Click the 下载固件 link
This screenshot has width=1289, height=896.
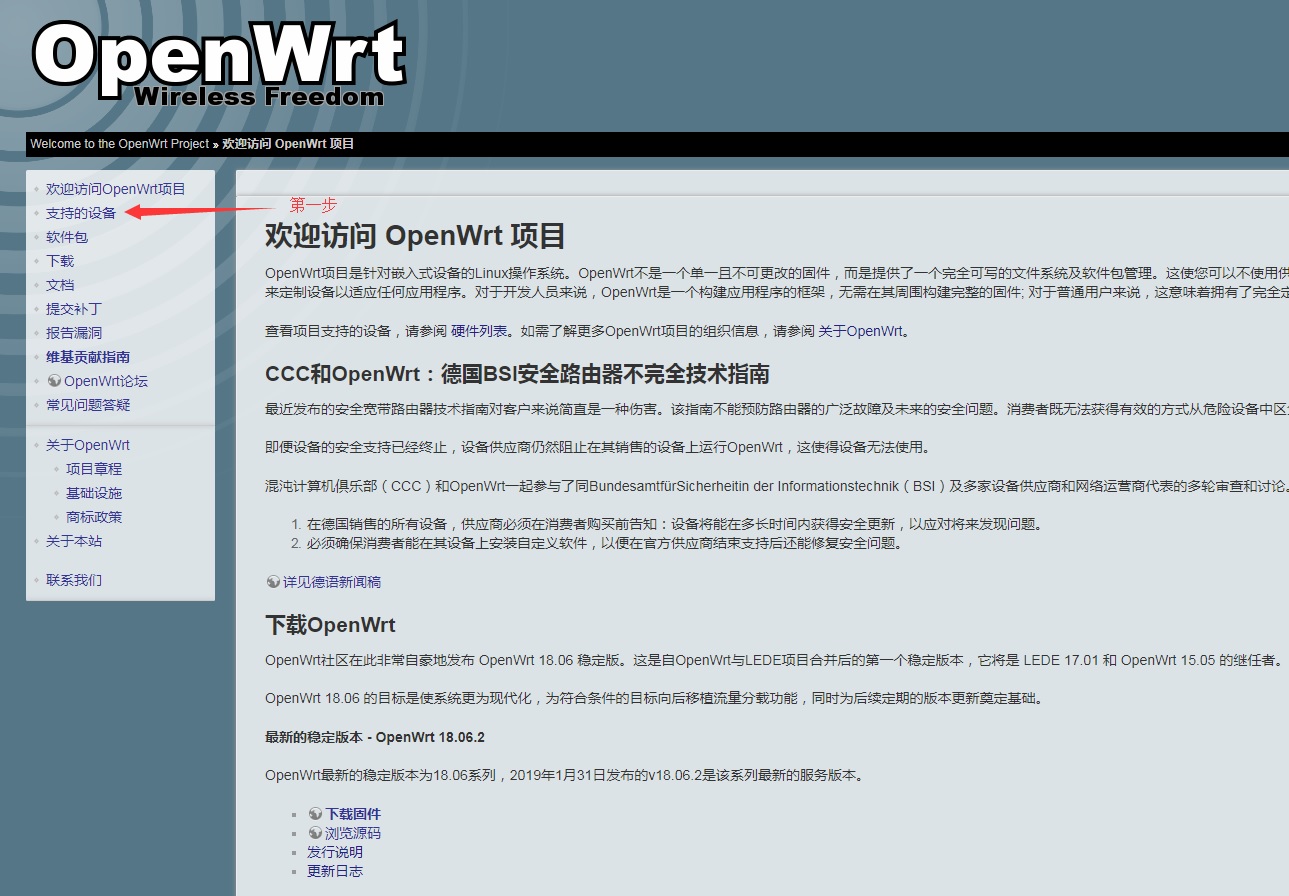coord(353,814)
